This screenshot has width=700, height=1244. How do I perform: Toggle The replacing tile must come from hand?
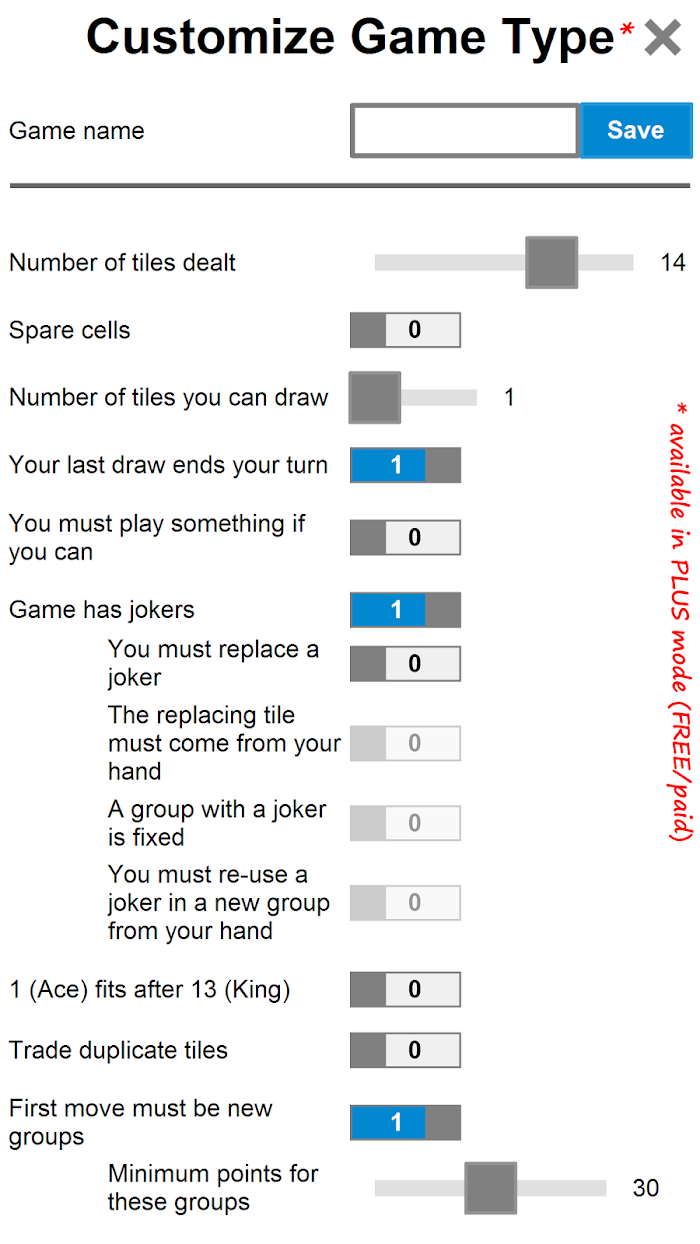(x=405, y=743)
